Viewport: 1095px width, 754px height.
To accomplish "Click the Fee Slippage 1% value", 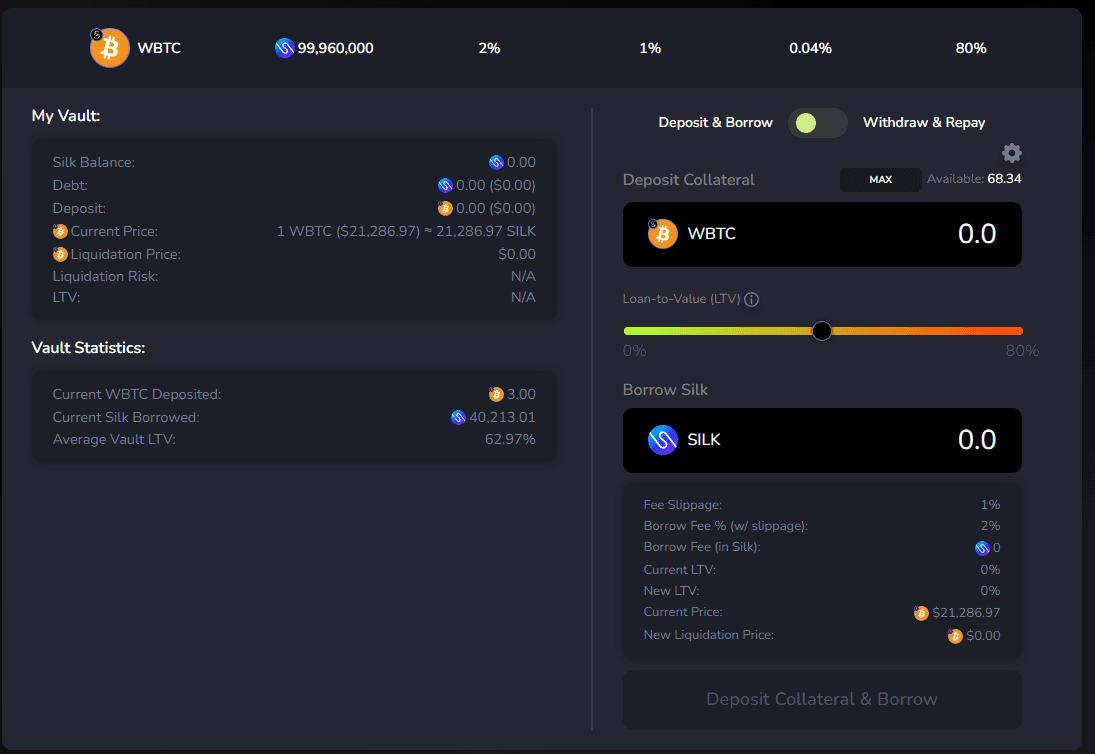I will [990, 505].
